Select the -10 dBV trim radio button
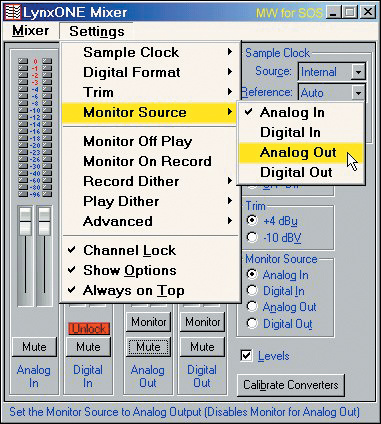This screenshot has height=424, width=381. [x=252, y=238]
